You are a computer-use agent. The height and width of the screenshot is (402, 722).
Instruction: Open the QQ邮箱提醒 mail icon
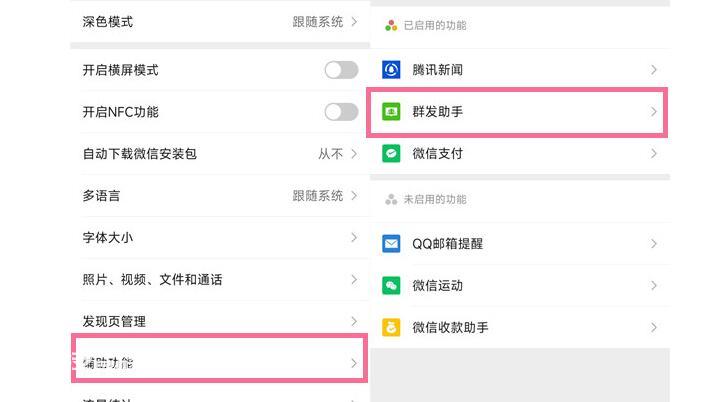(x=391, y=244)
